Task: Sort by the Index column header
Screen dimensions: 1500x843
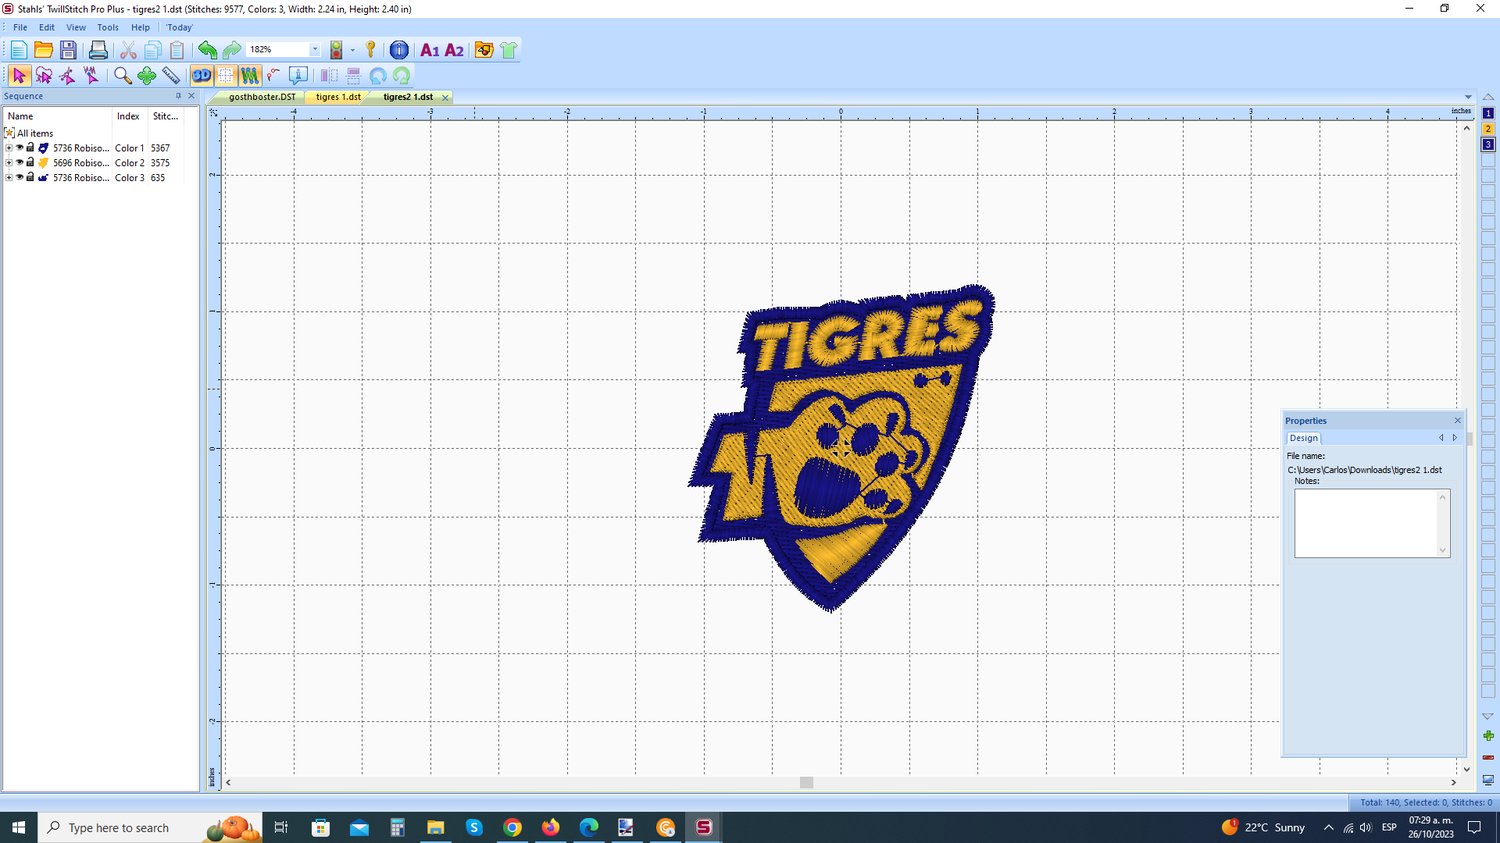Action: (x=128, y=116)
